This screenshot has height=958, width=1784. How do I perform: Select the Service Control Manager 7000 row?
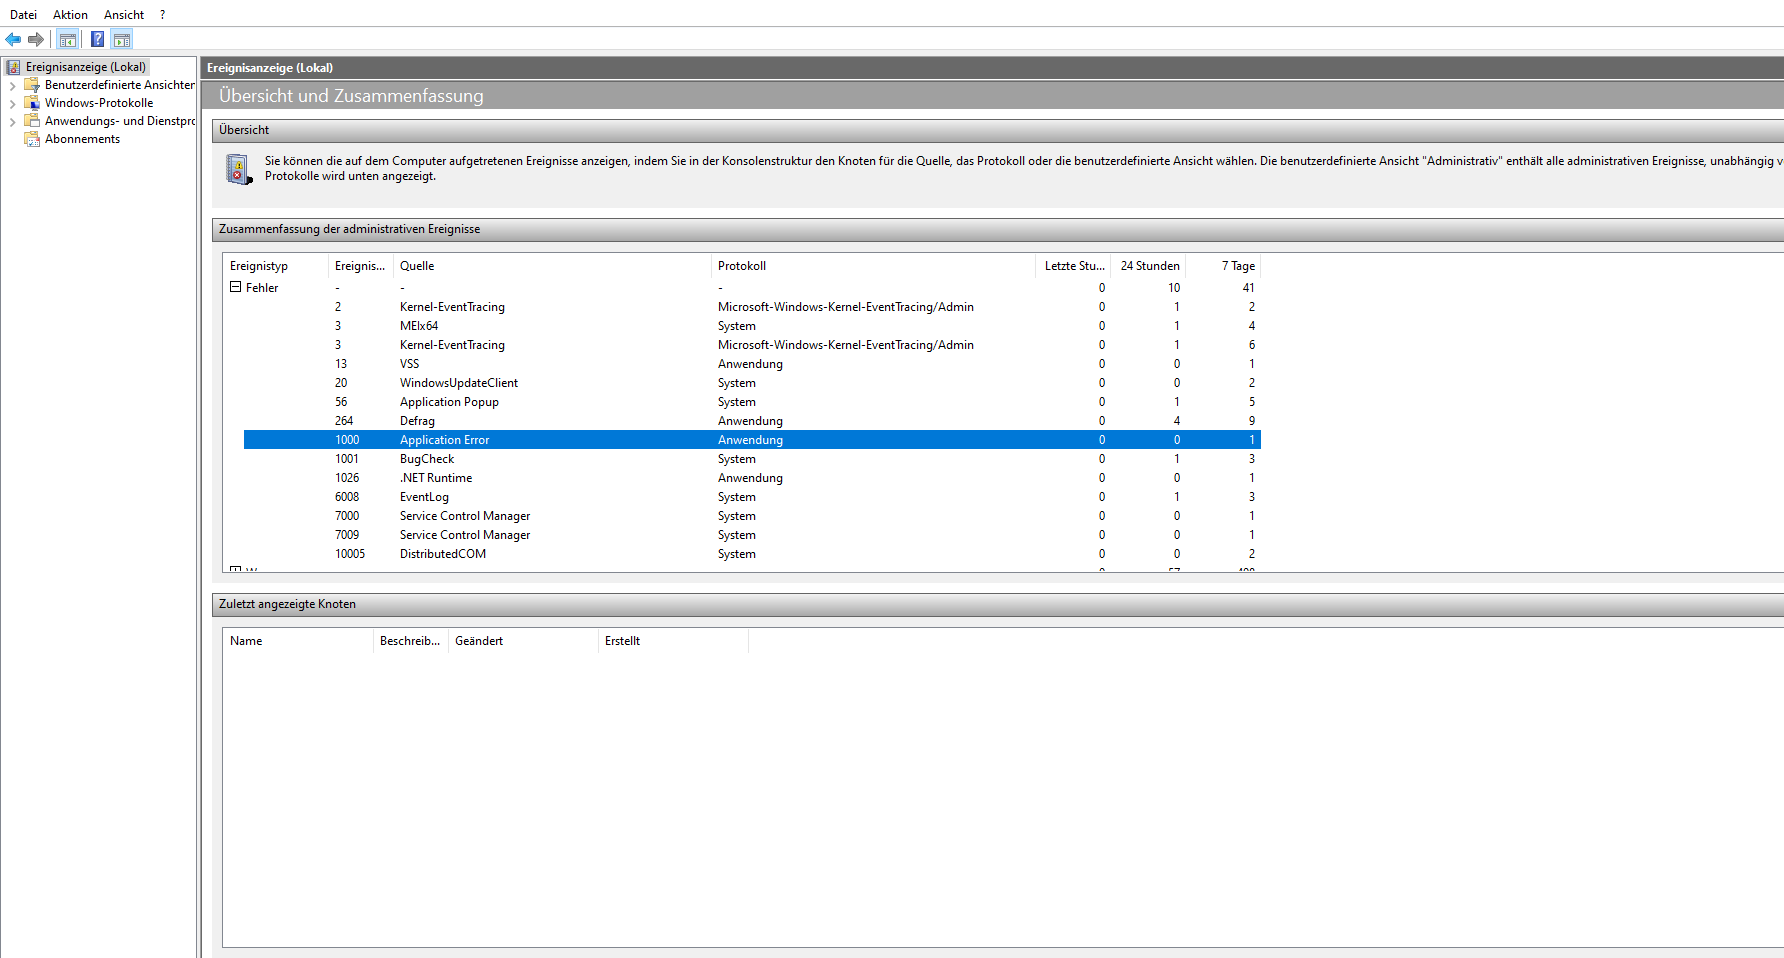pos(752,516)
